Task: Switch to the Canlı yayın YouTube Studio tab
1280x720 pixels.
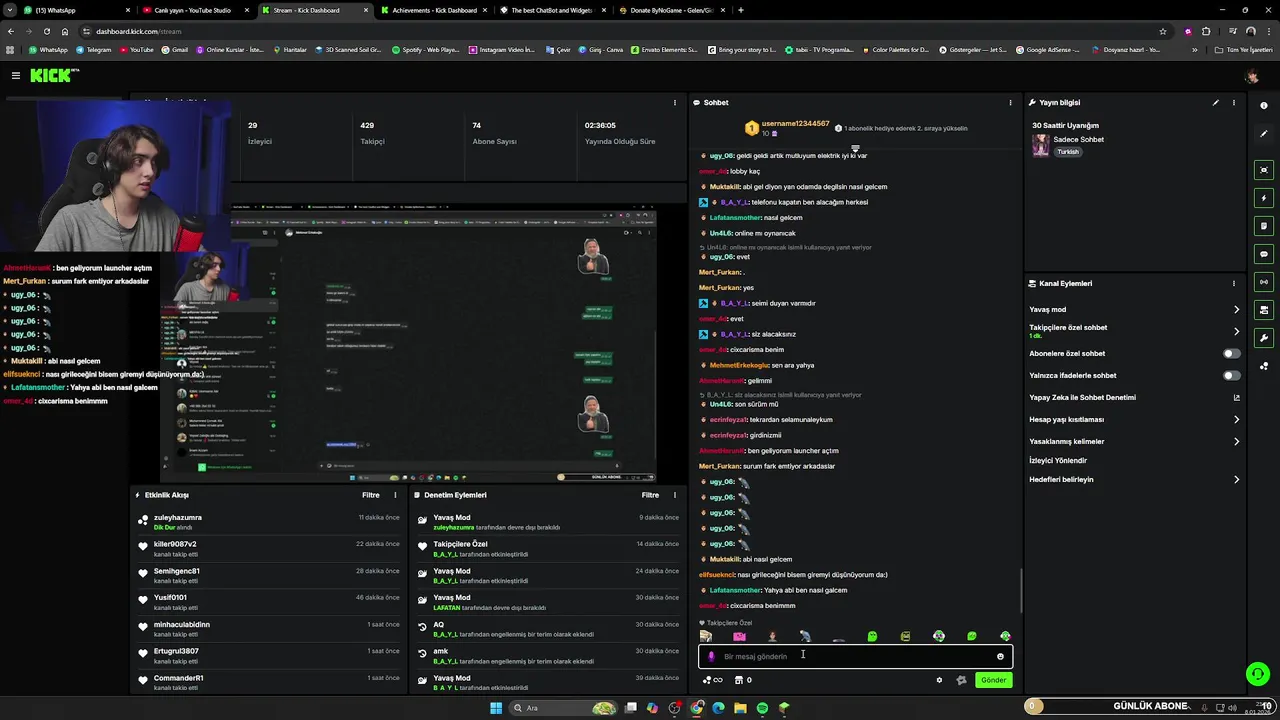Action: pyautogui.click(x=195, y=10)
